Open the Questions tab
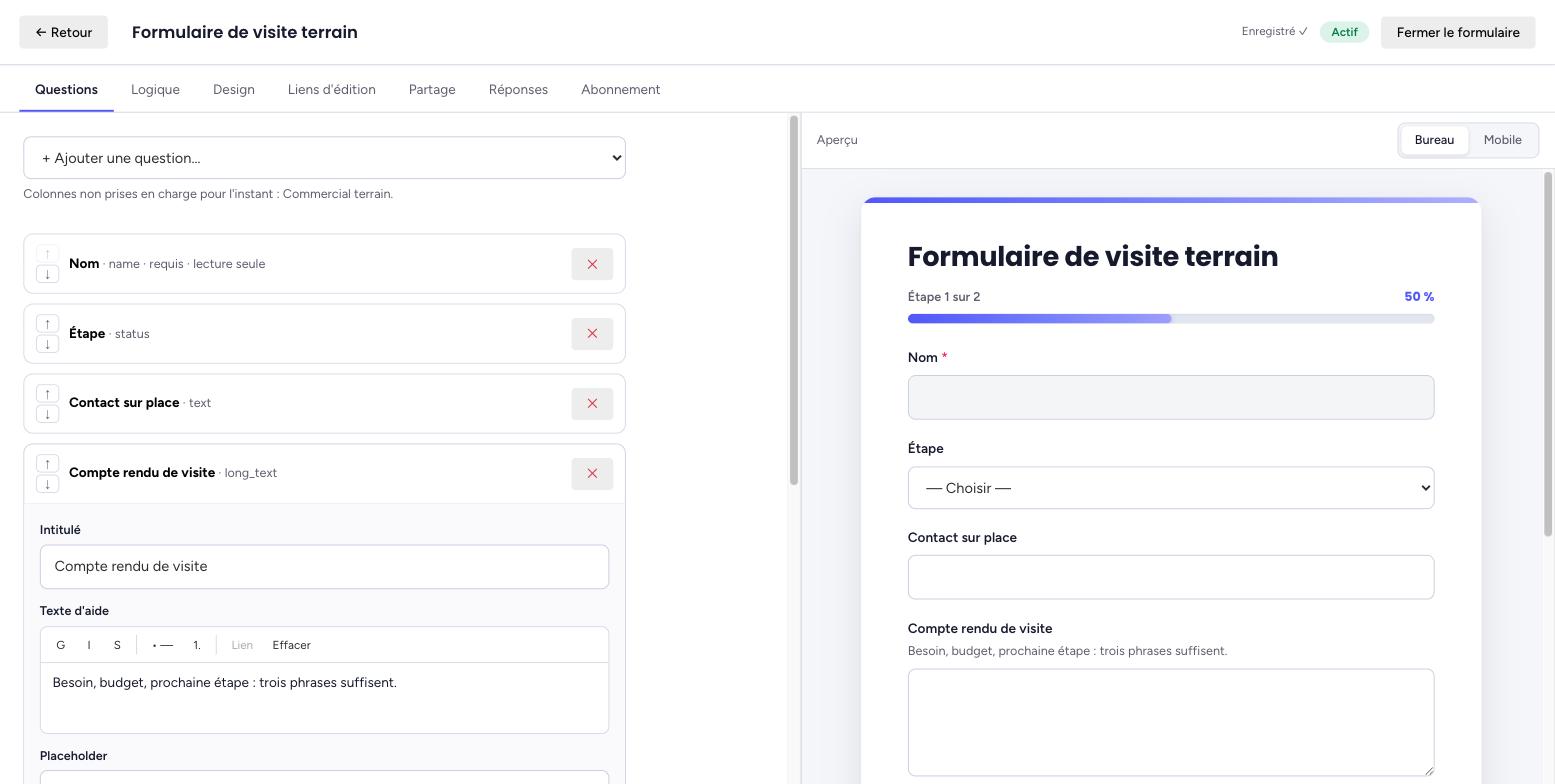 click(66, 90)
